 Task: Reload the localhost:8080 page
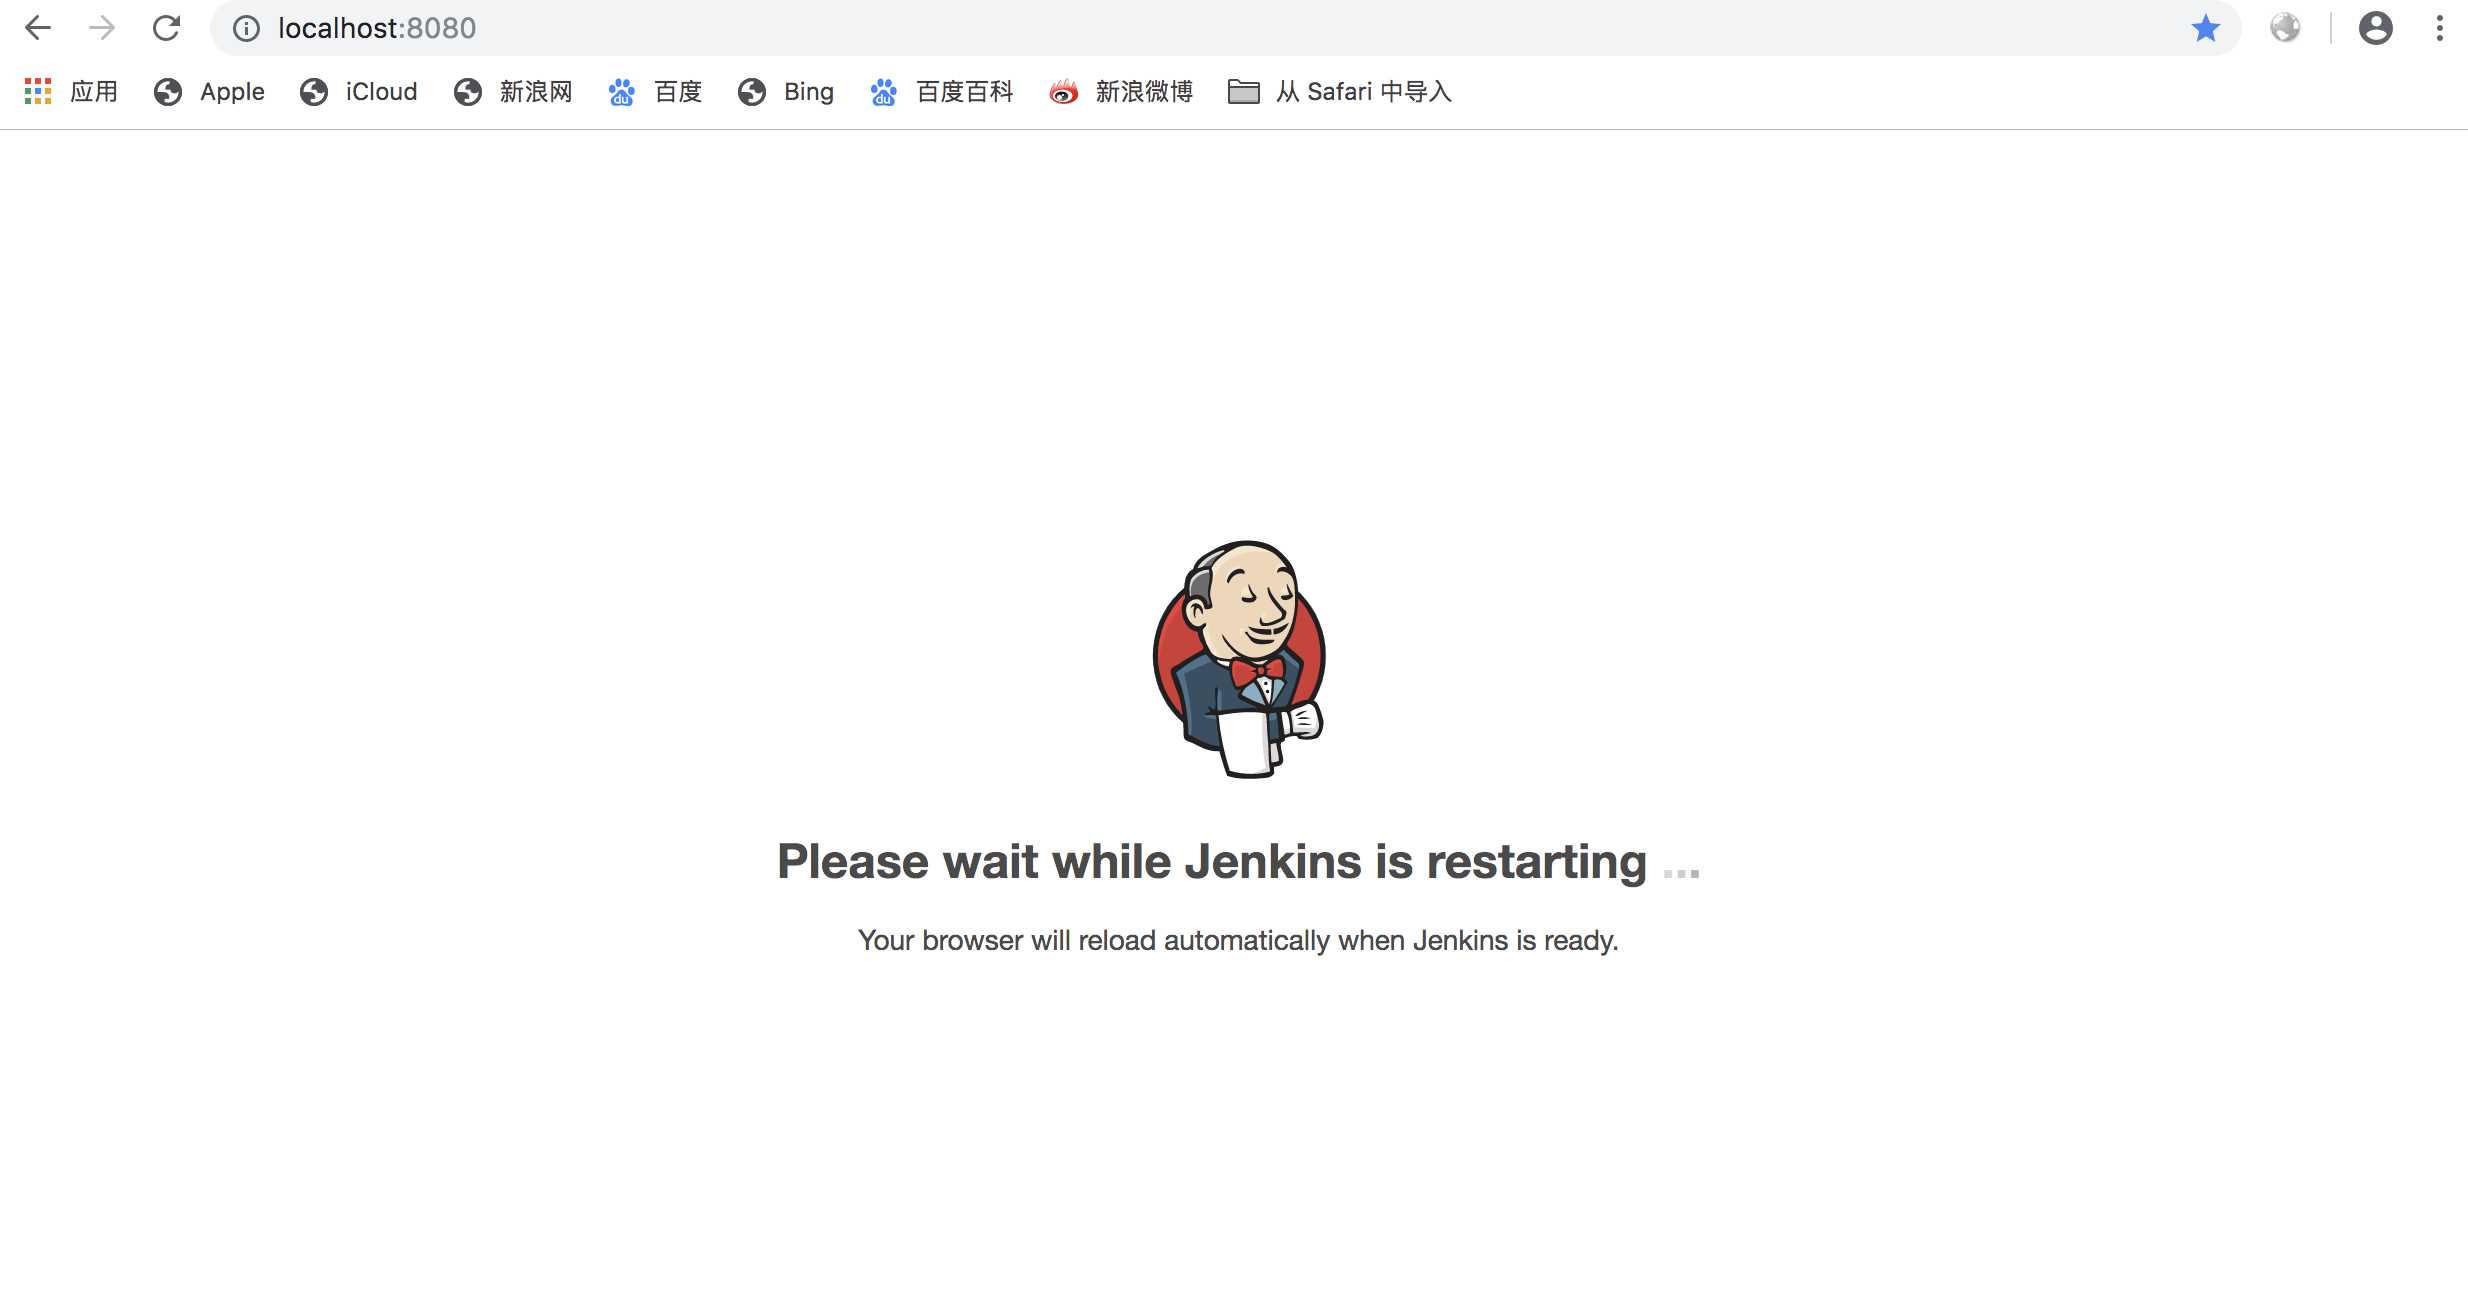pos(167,28)
